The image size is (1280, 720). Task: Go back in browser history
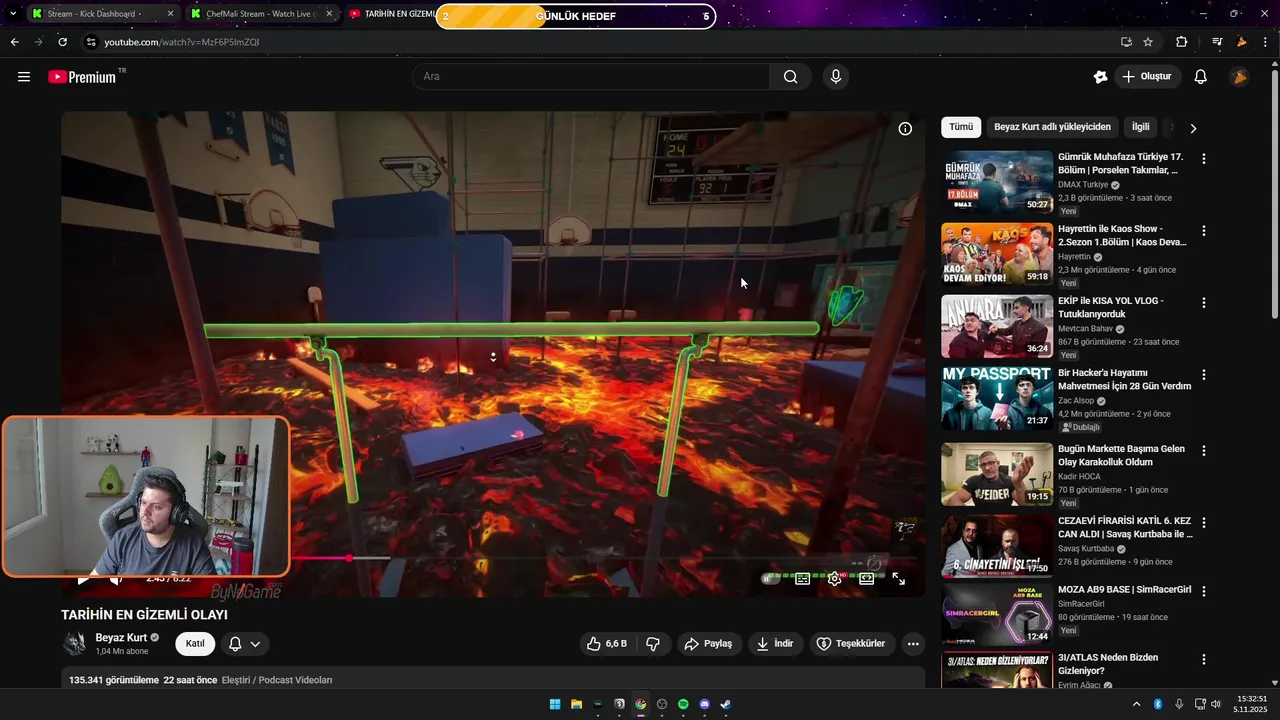point(15,42)
